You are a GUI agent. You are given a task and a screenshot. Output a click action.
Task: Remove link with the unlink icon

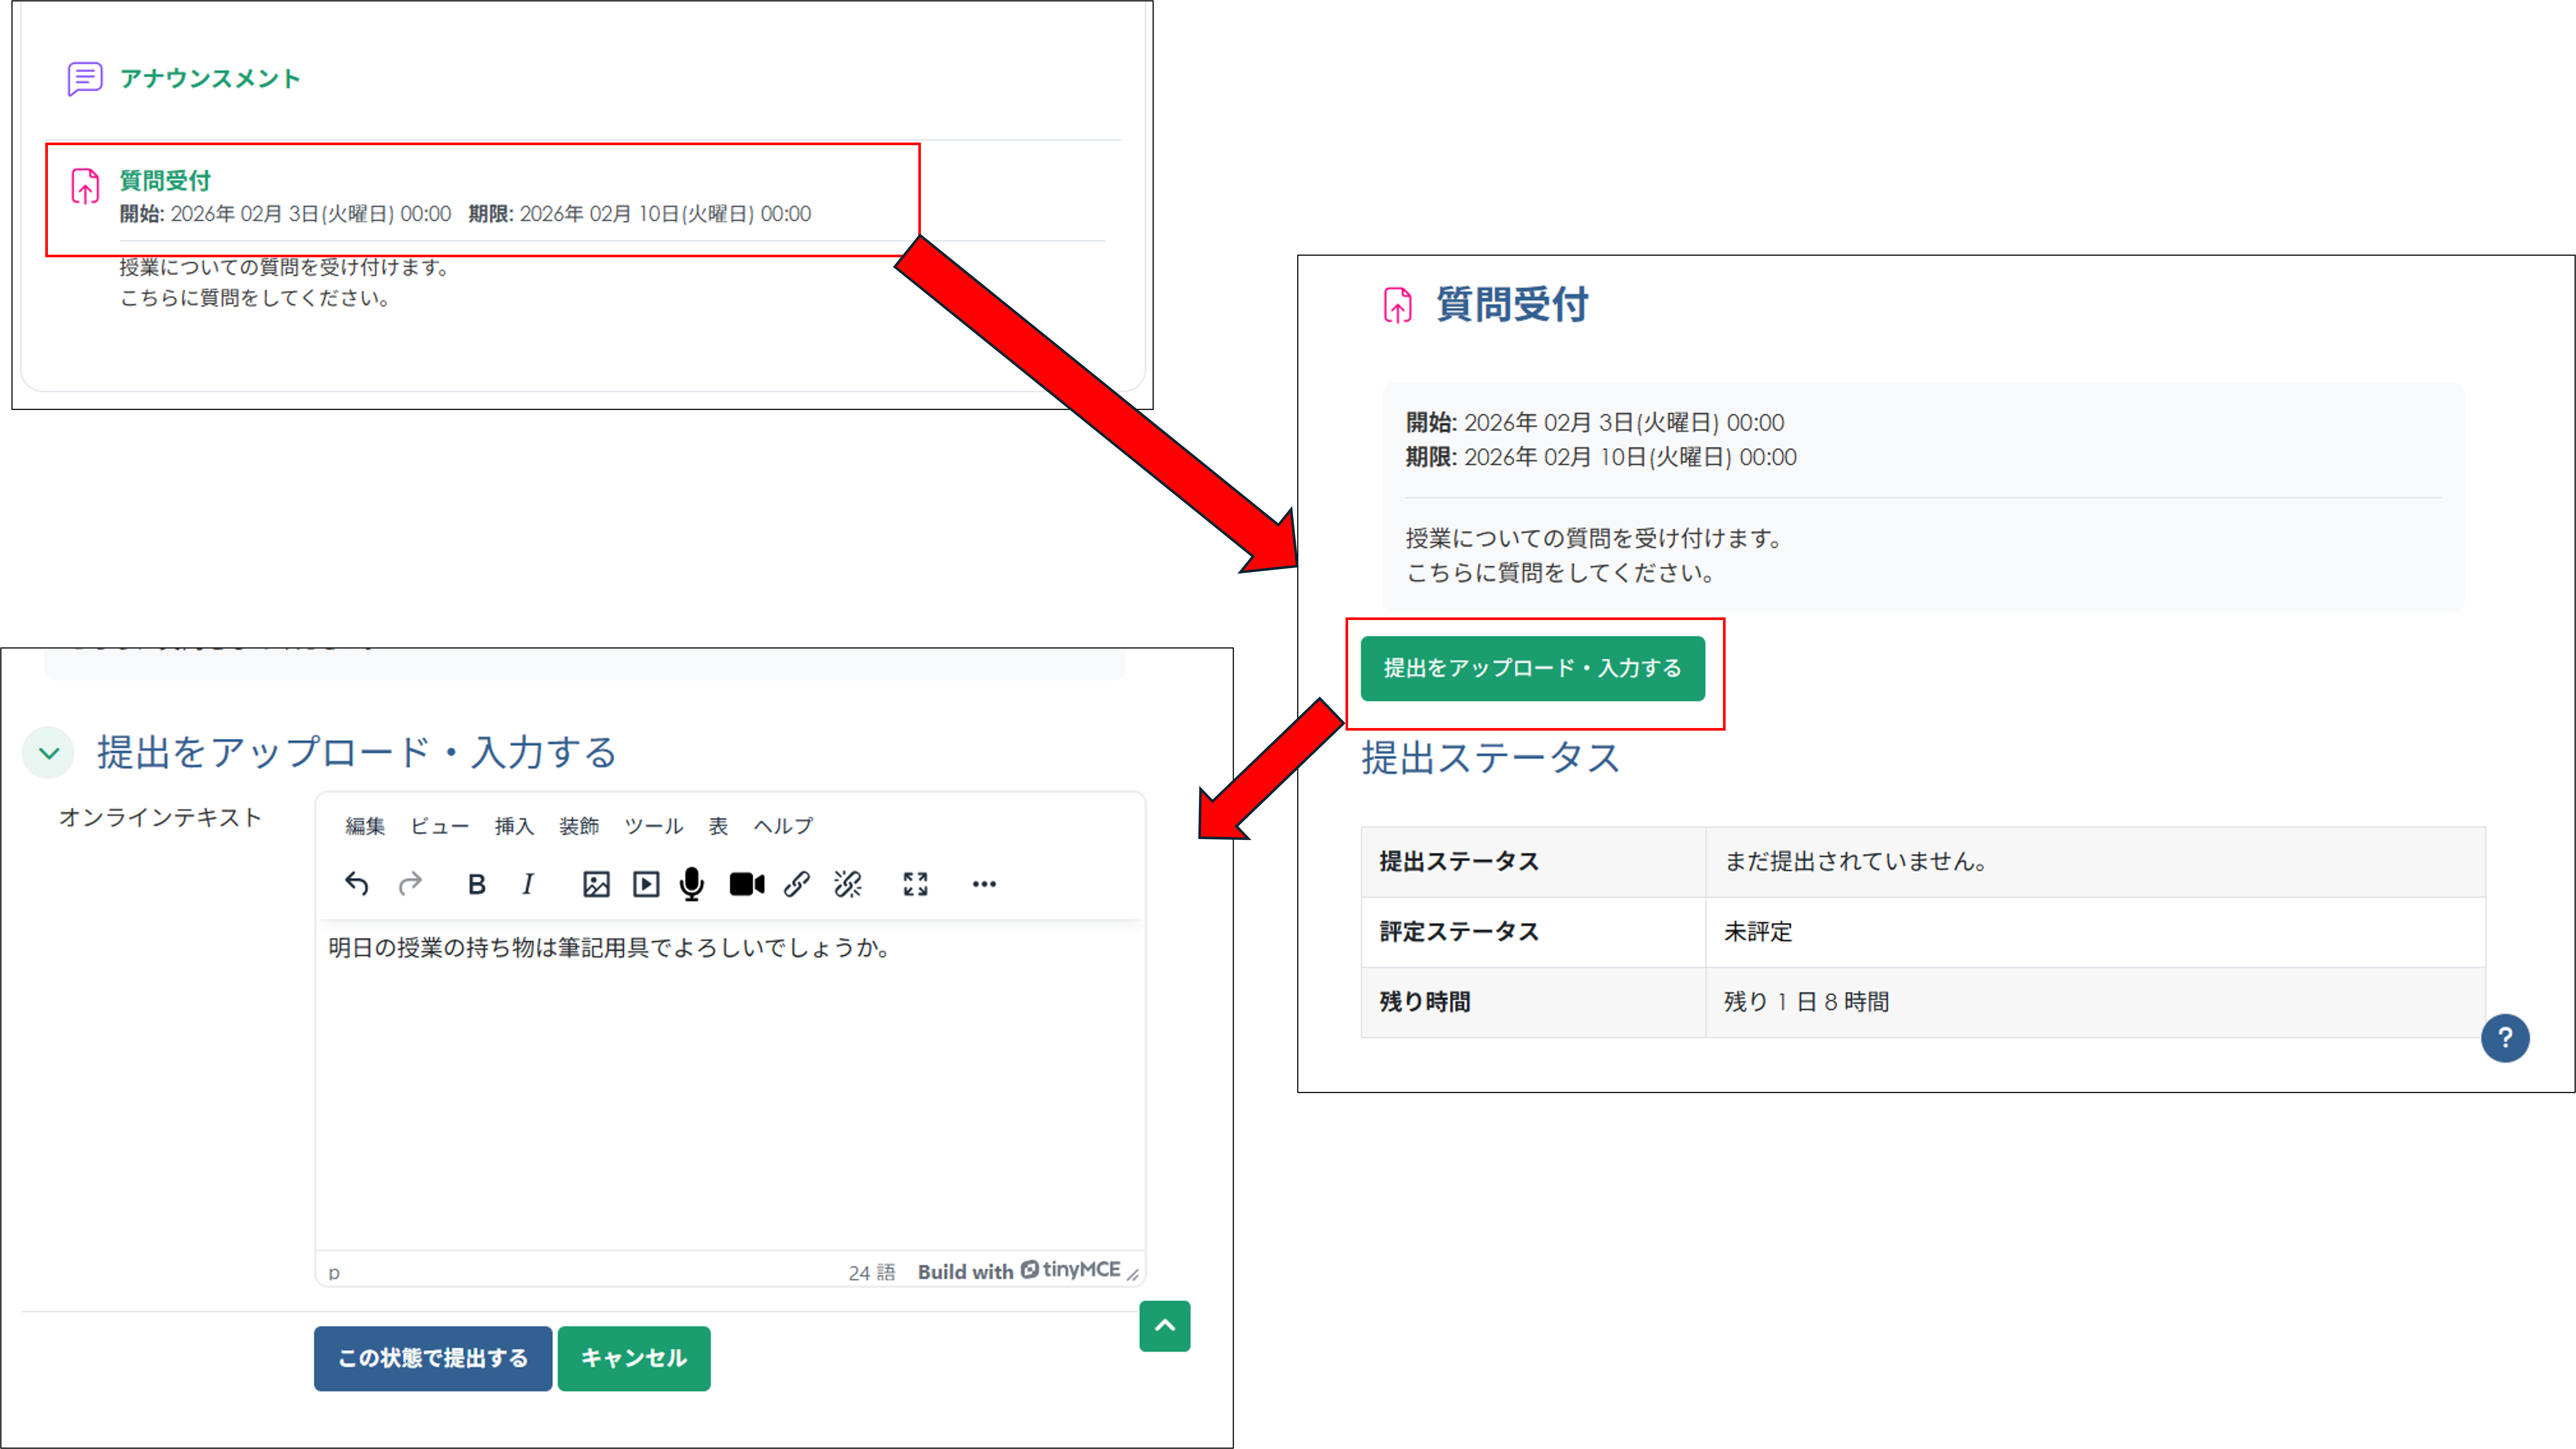(847, 884)
